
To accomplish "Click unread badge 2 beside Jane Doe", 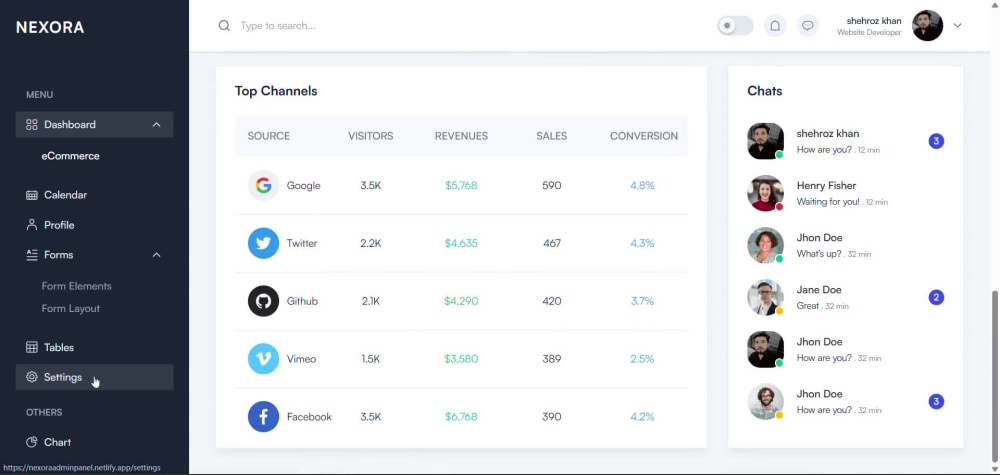I will (x=936, y=297).
